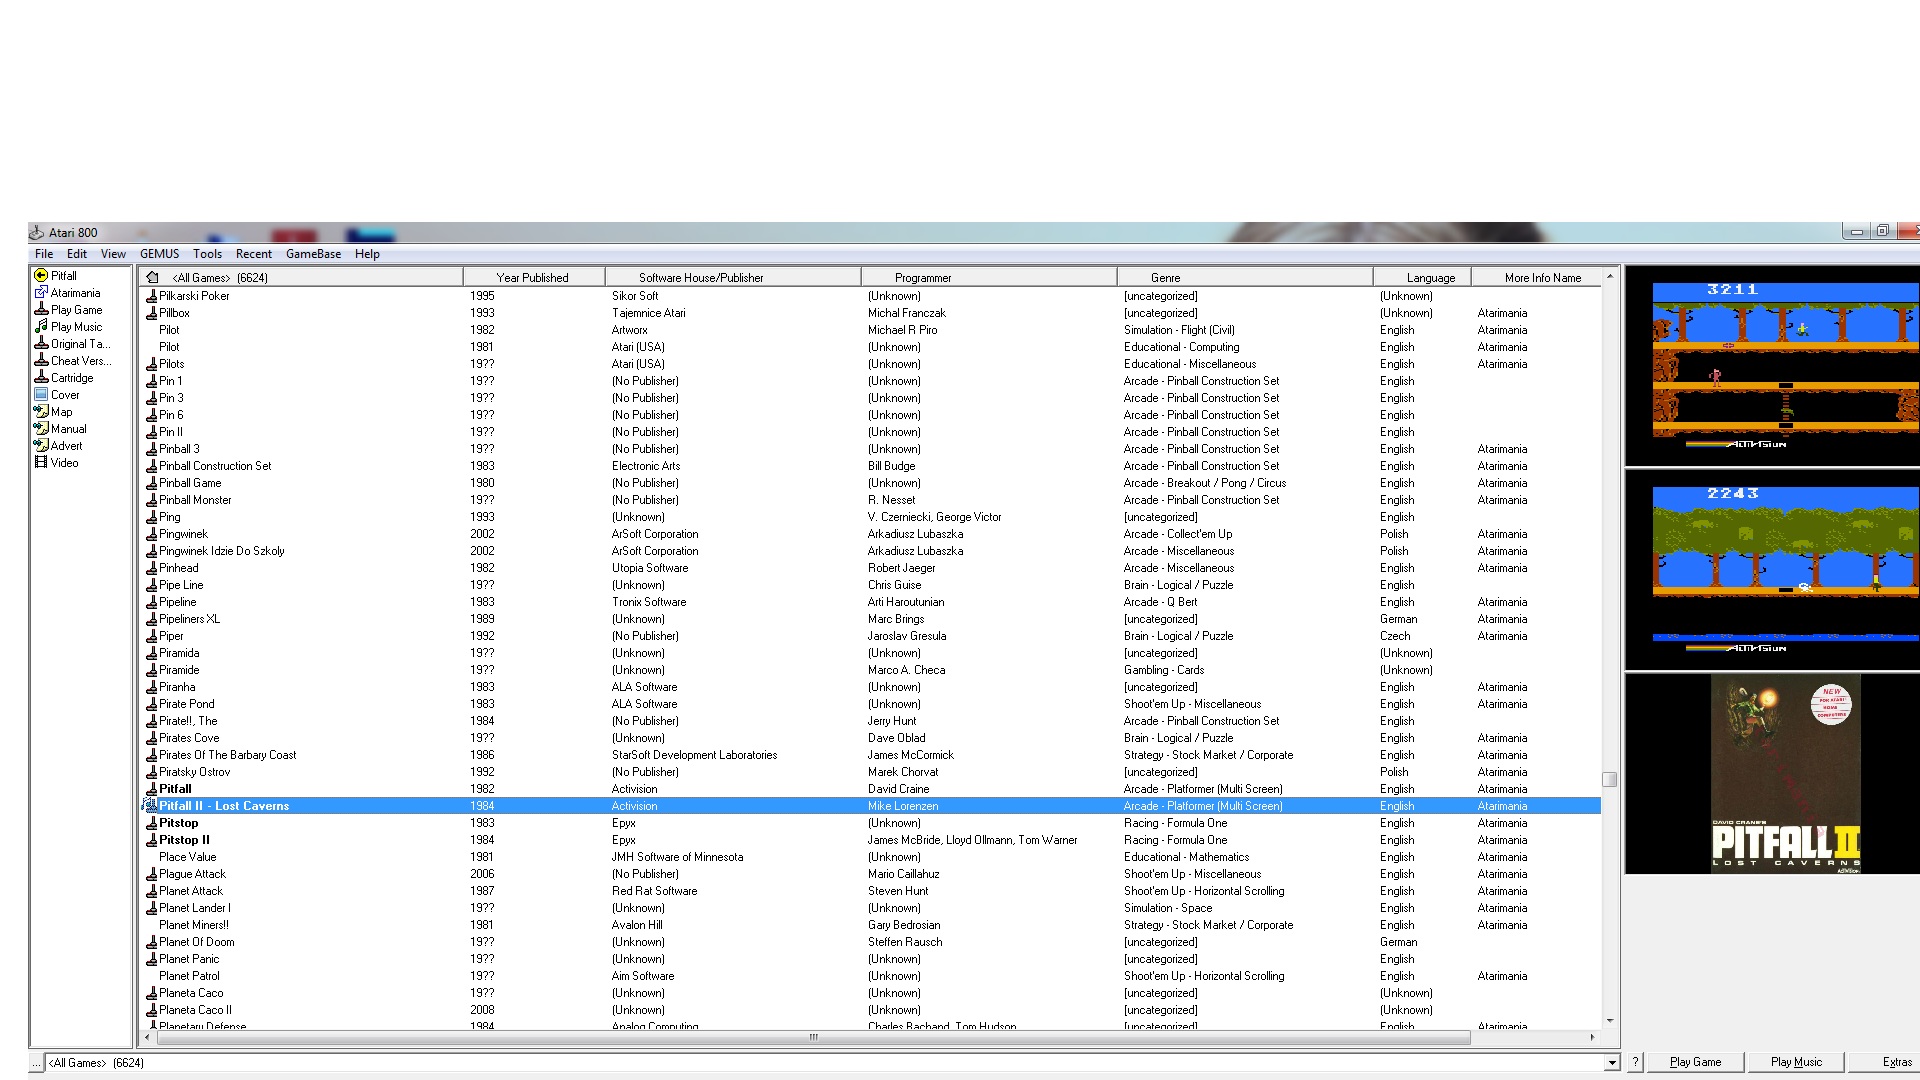This screenshot has width=1920, height=1080.
Task: Sort by Programmer column header
Action: tap(988, 277)
